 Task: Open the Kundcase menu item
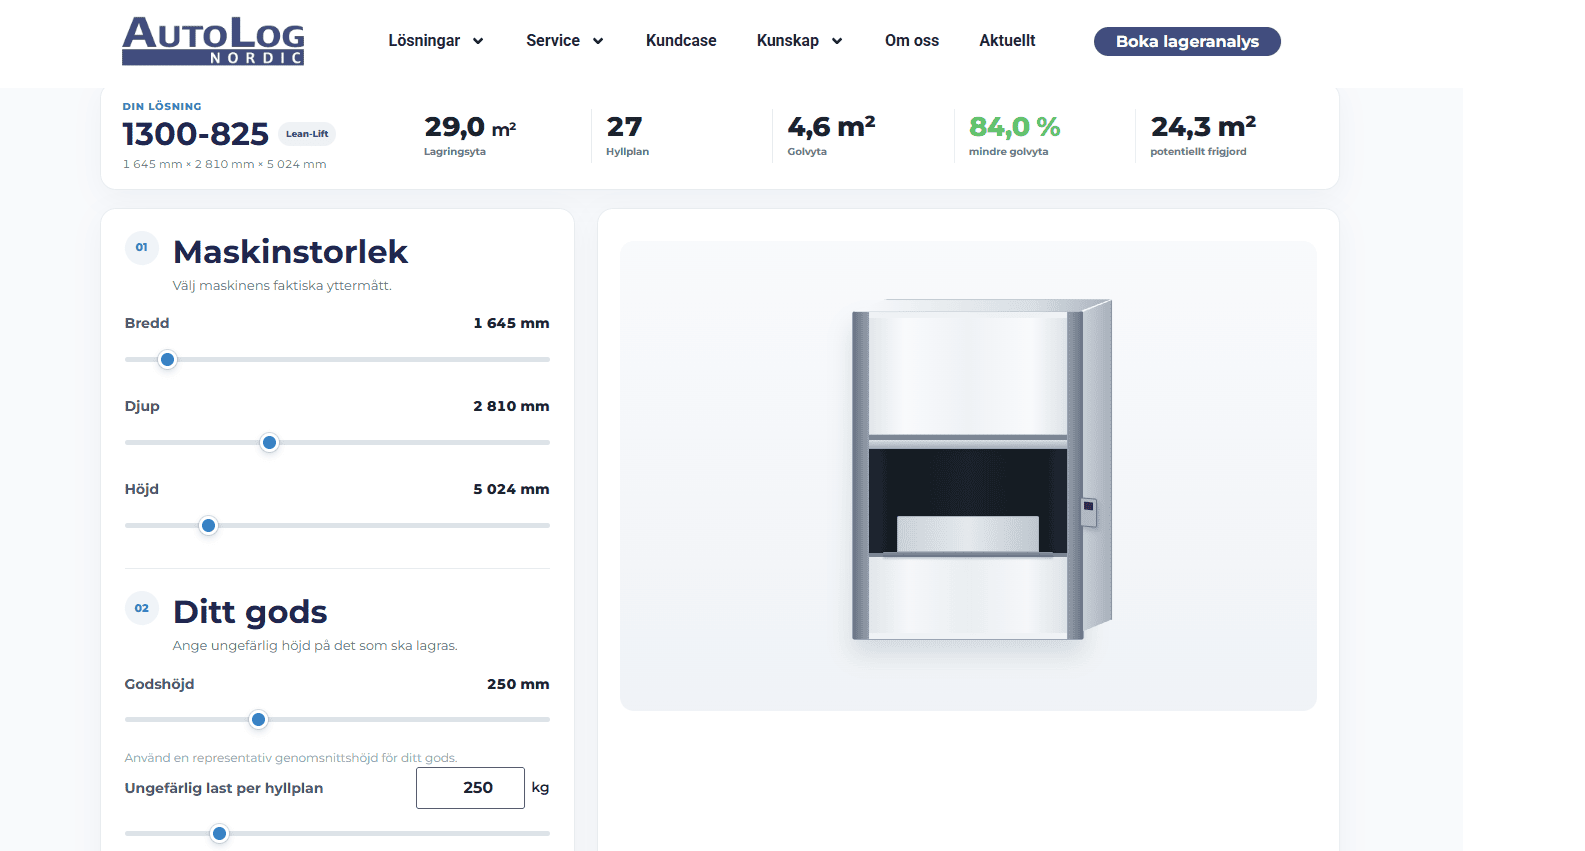pyautogui.click(x=681, y=41)
